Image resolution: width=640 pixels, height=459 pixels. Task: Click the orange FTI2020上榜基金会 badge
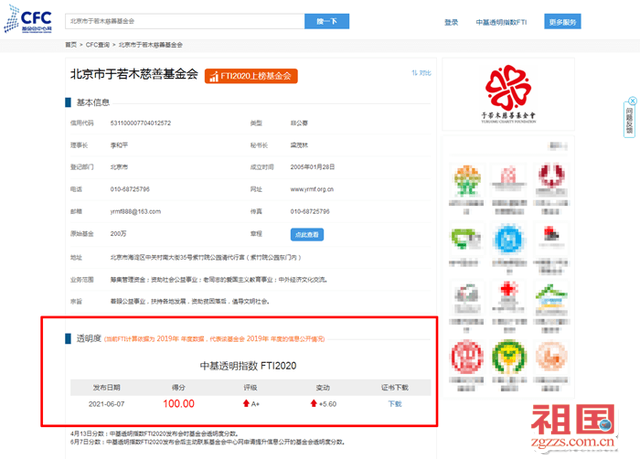[x=251, y=76]
